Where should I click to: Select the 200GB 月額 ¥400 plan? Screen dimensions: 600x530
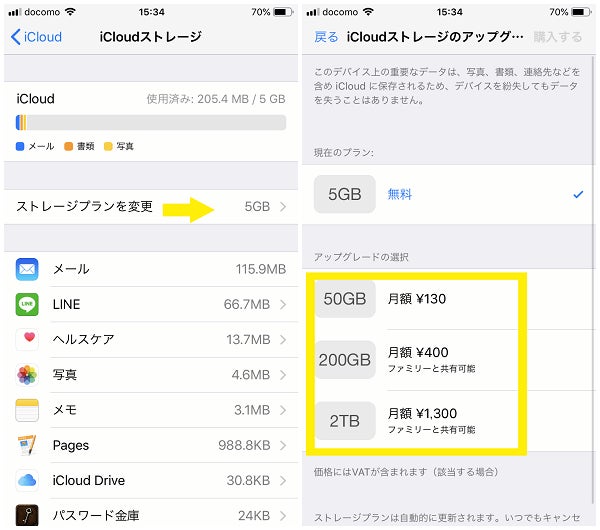point(448,360)
